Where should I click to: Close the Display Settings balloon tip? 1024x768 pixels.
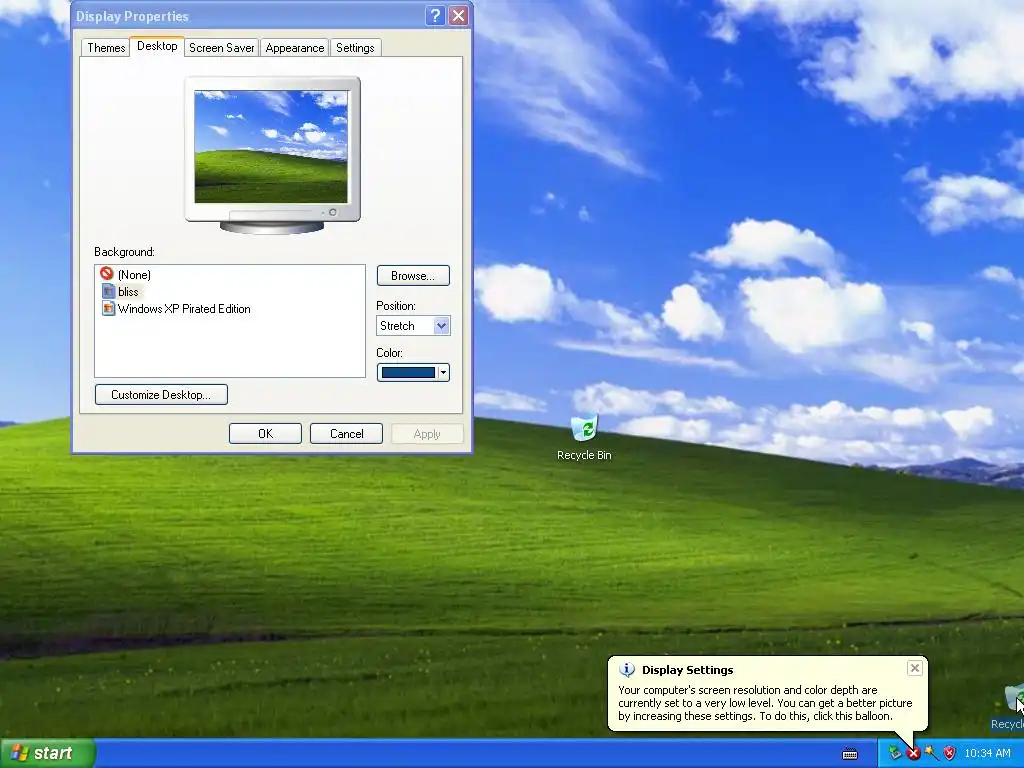914,668
